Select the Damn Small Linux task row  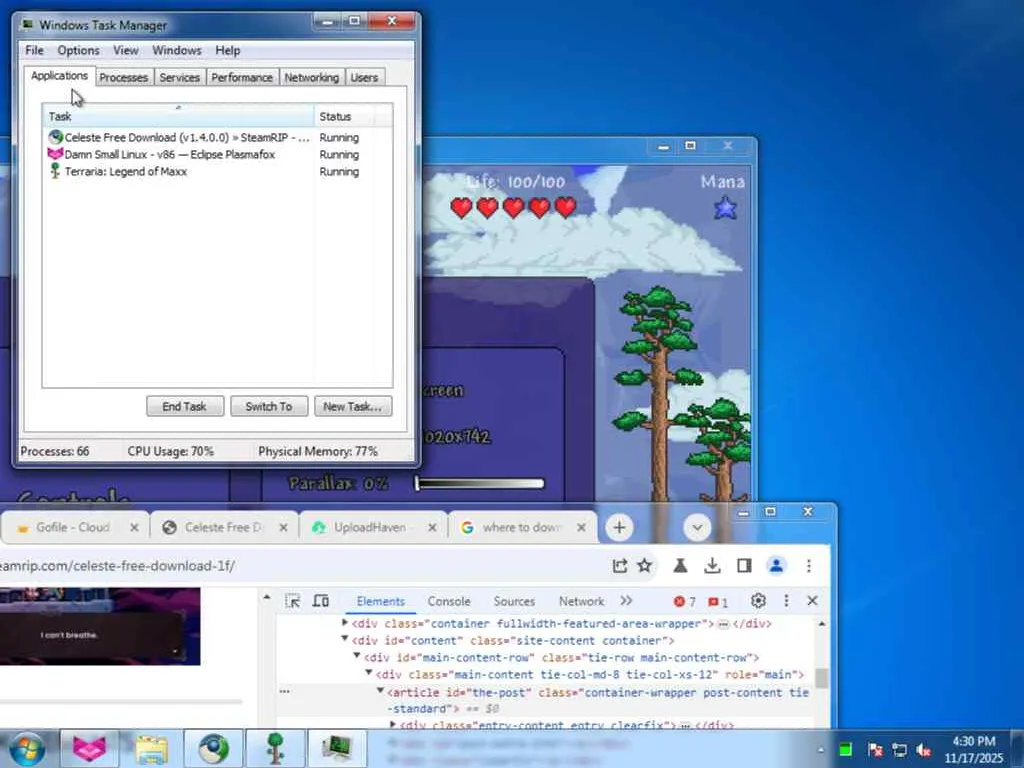[217, 154]
